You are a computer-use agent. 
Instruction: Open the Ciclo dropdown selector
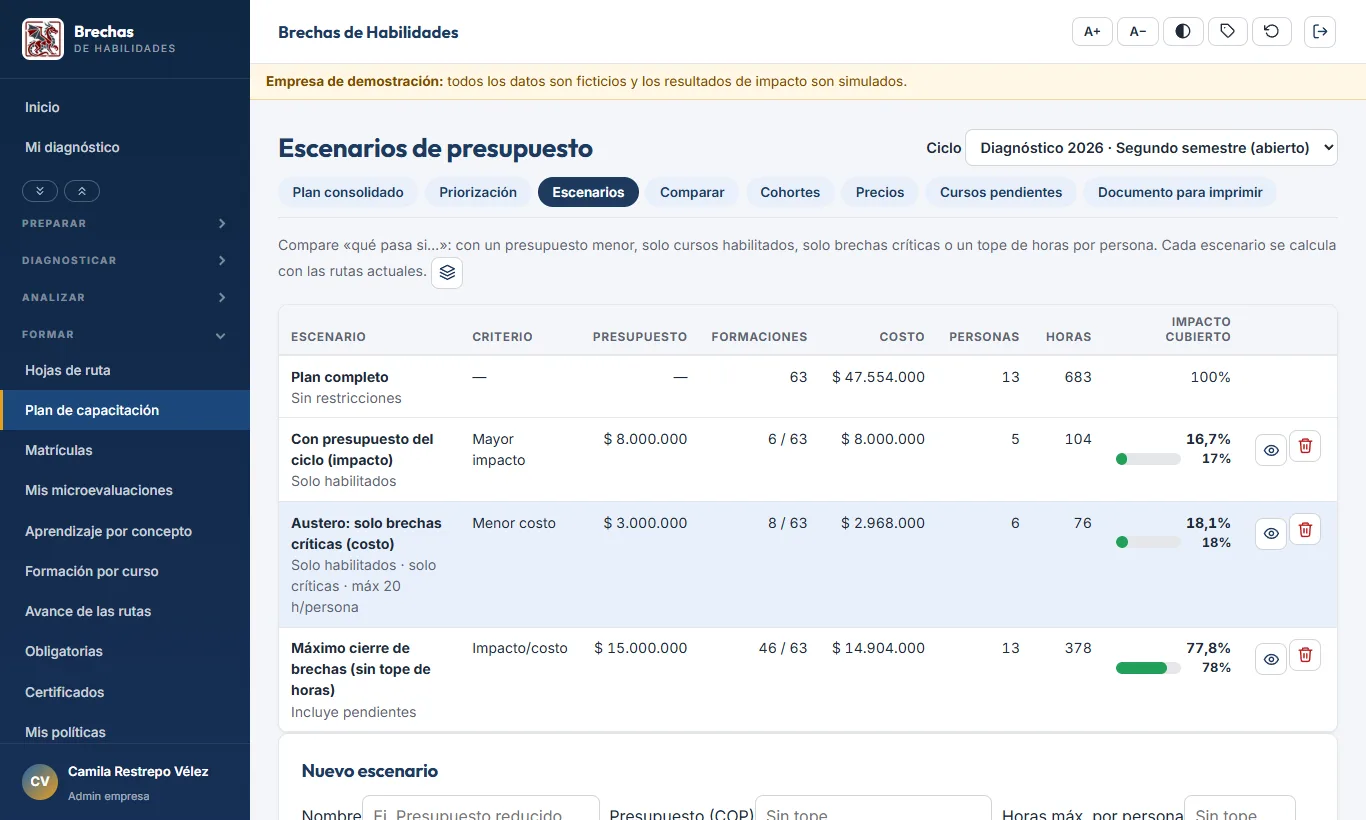pyautogui.click(x=1151, y=147)
